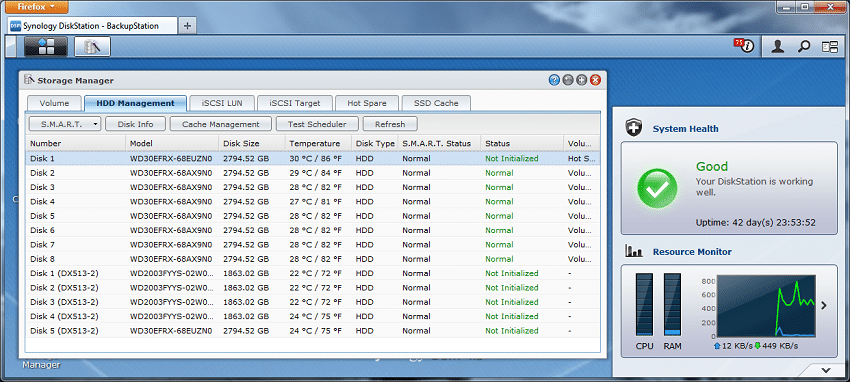Select the Disk 1 (DX513-2) row
This screenshot has height=382, width=850.
(313, 273)
